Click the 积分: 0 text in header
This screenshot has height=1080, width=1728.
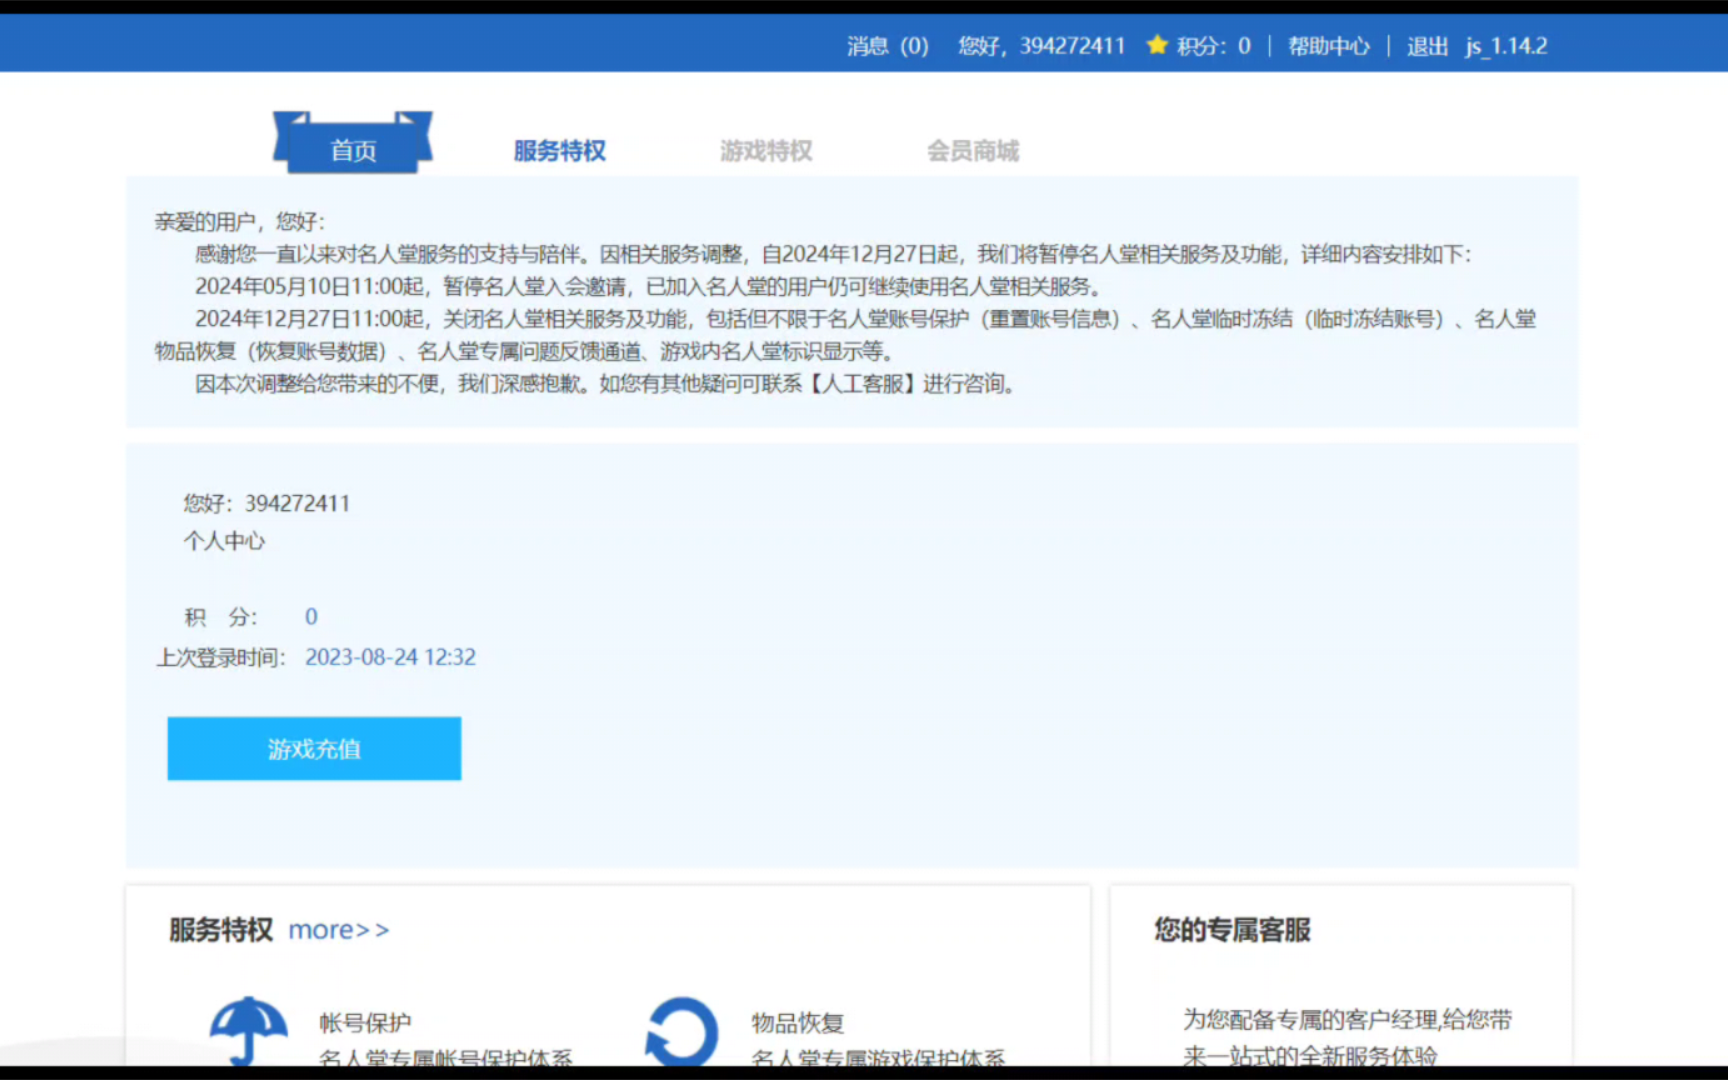point(1213,46)
